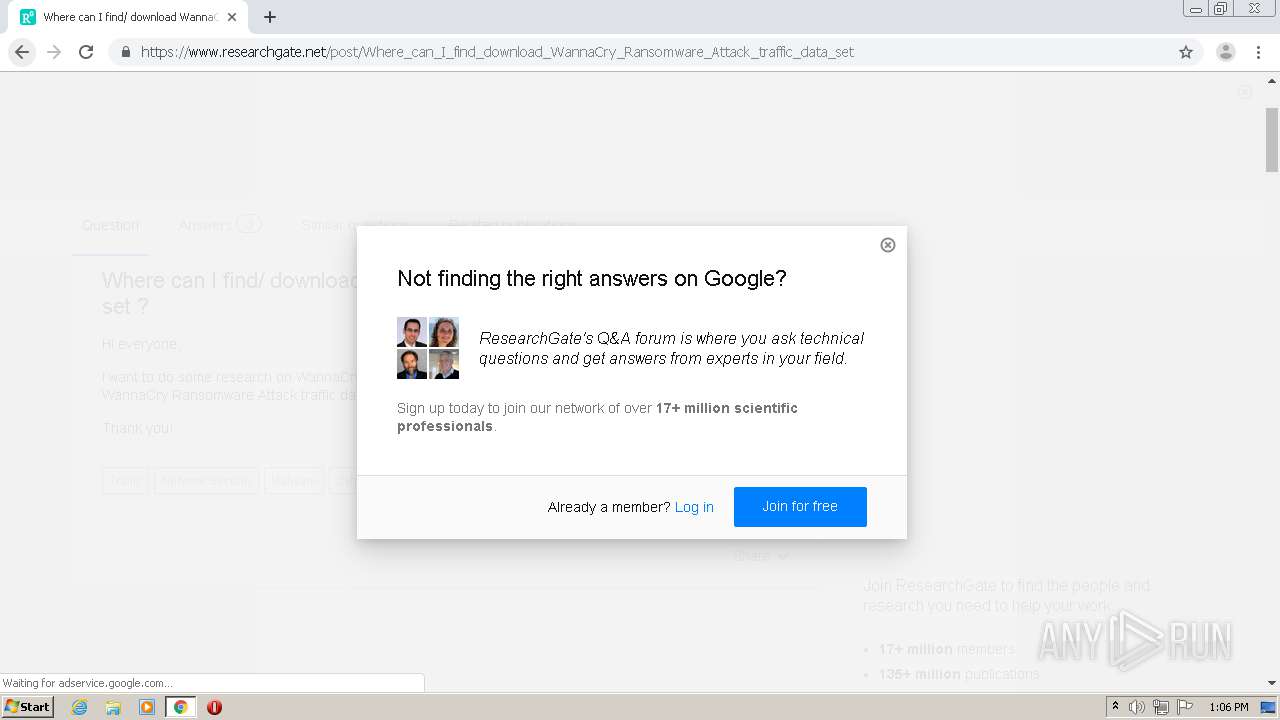The image size is (1280, 720).
Task: Click the browser forward arrow
Action: click(x=54, y=52)
